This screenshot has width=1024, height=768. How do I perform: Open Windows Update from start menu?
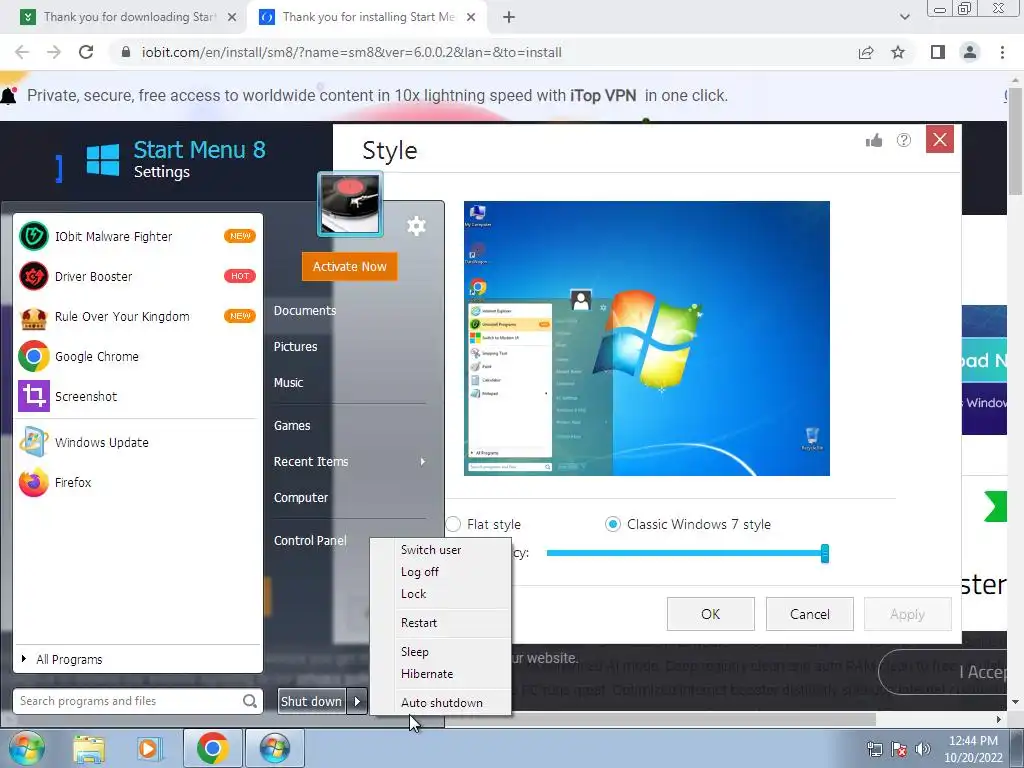(x=137, y=442)
